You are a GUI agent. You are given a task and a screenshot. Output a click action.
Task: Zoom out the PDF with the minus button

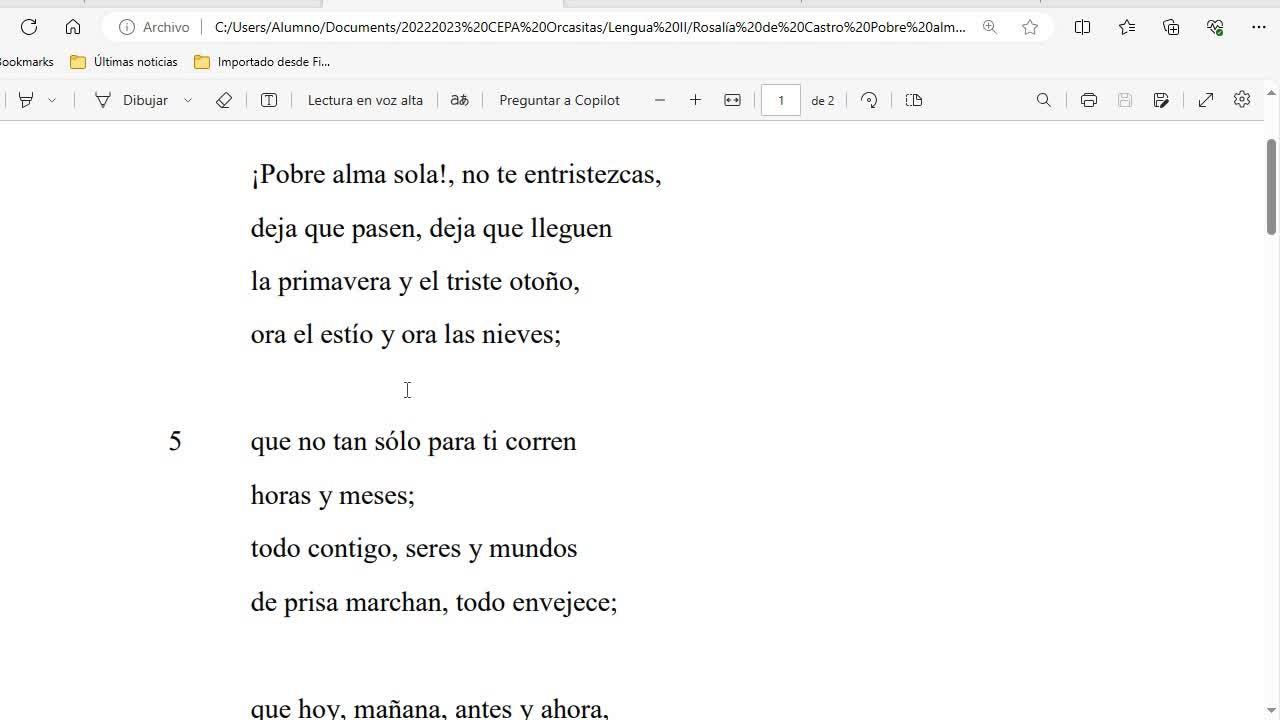pyautogui.click(x=660, y=100)
